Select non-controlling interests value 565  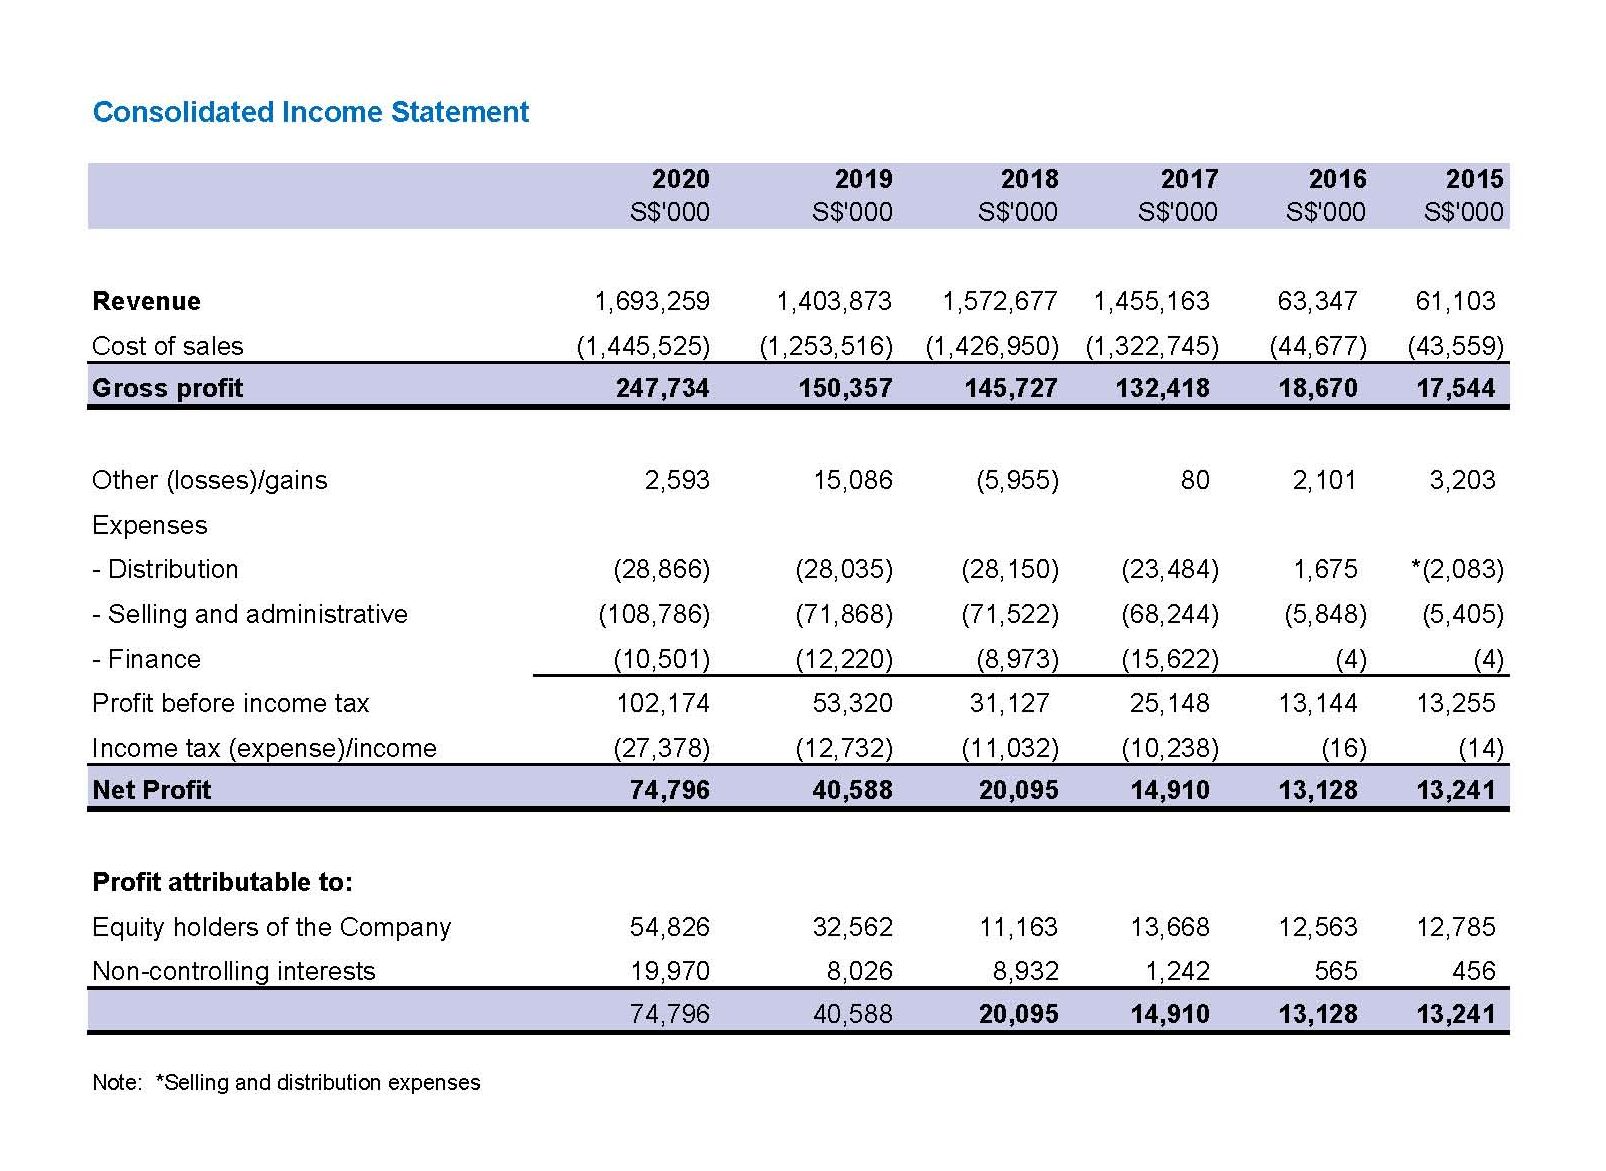pos(1336,971)
